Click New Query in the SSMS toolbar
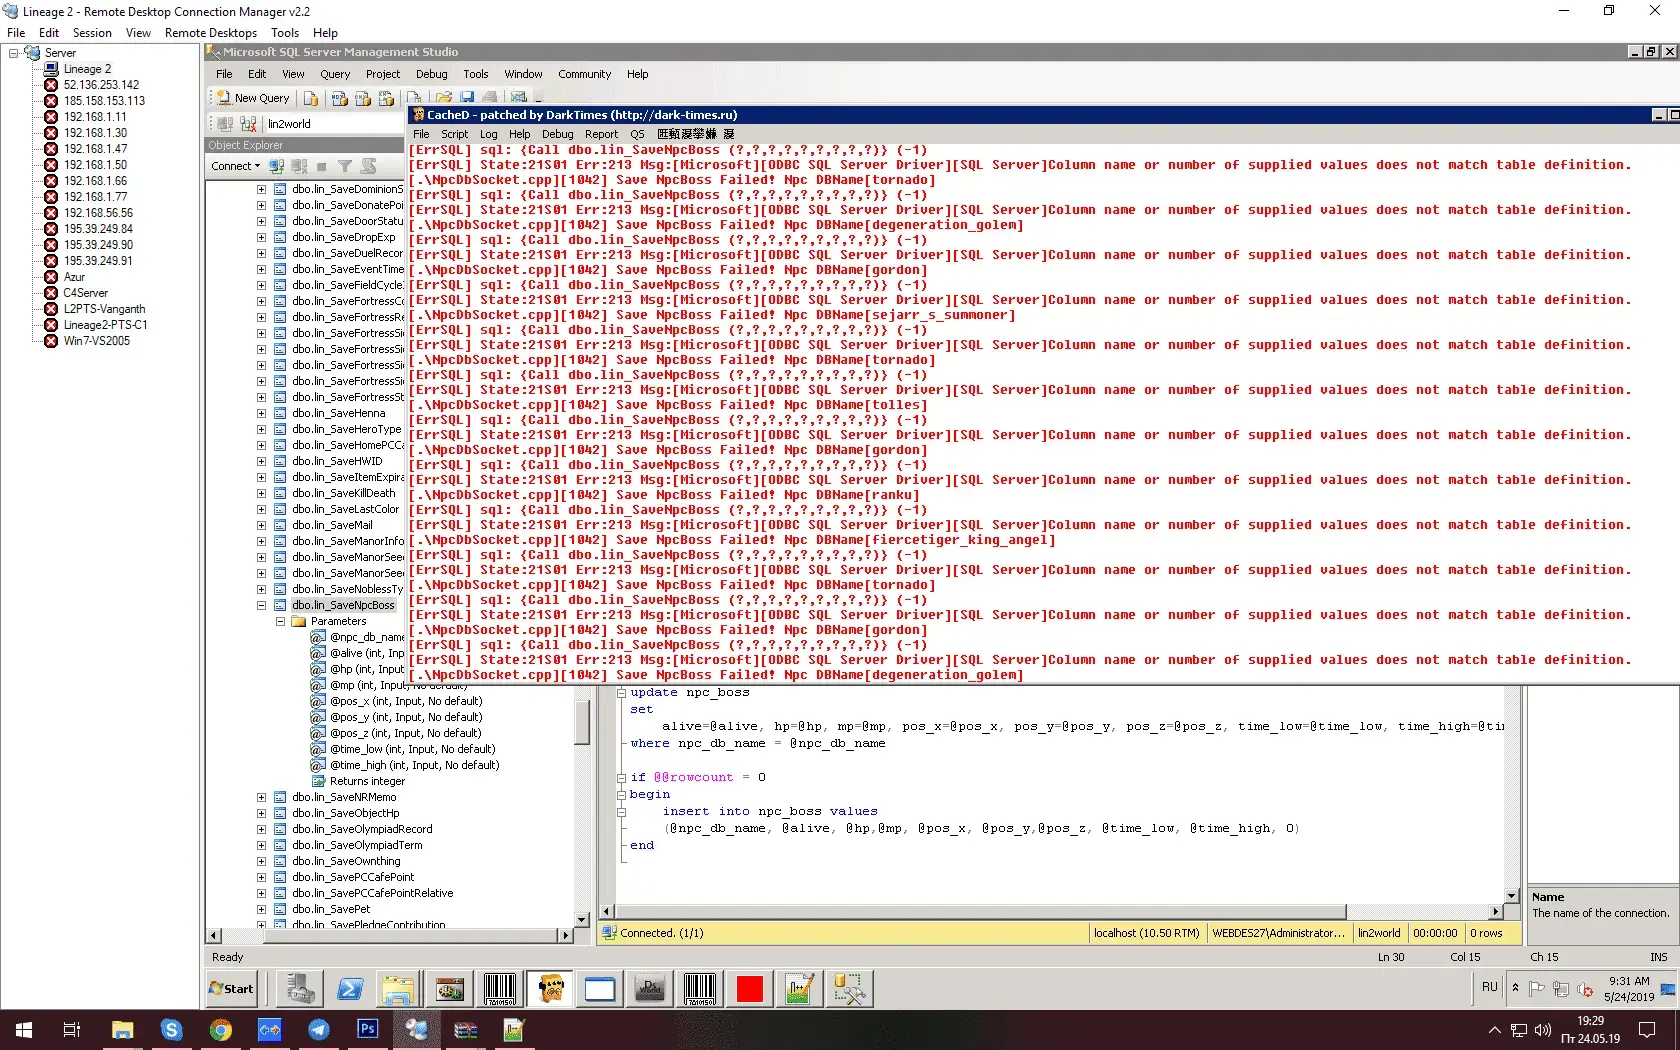1680x1050 pixels. [x=254, y=98]
